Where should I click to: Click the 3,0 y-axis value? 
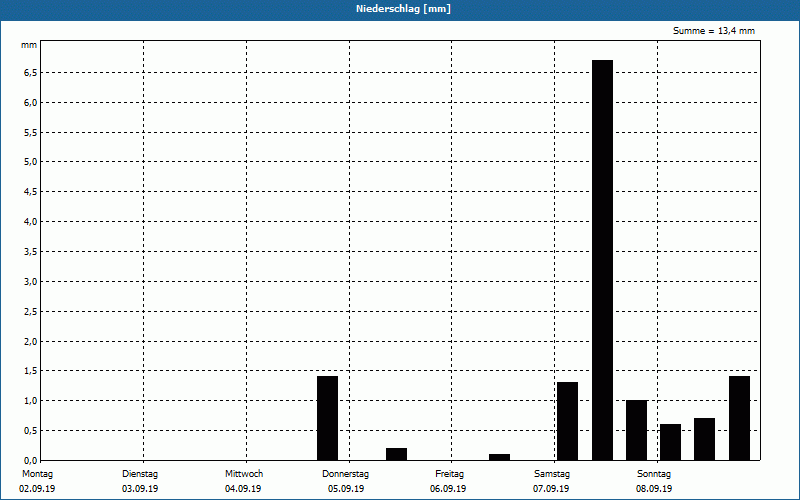pos(31,282)
